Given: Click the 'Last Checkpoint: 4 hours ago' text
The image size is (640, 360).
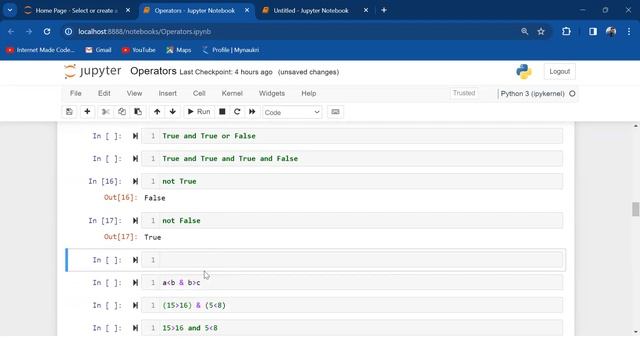Looking at the screenshot, I should 226,72.
